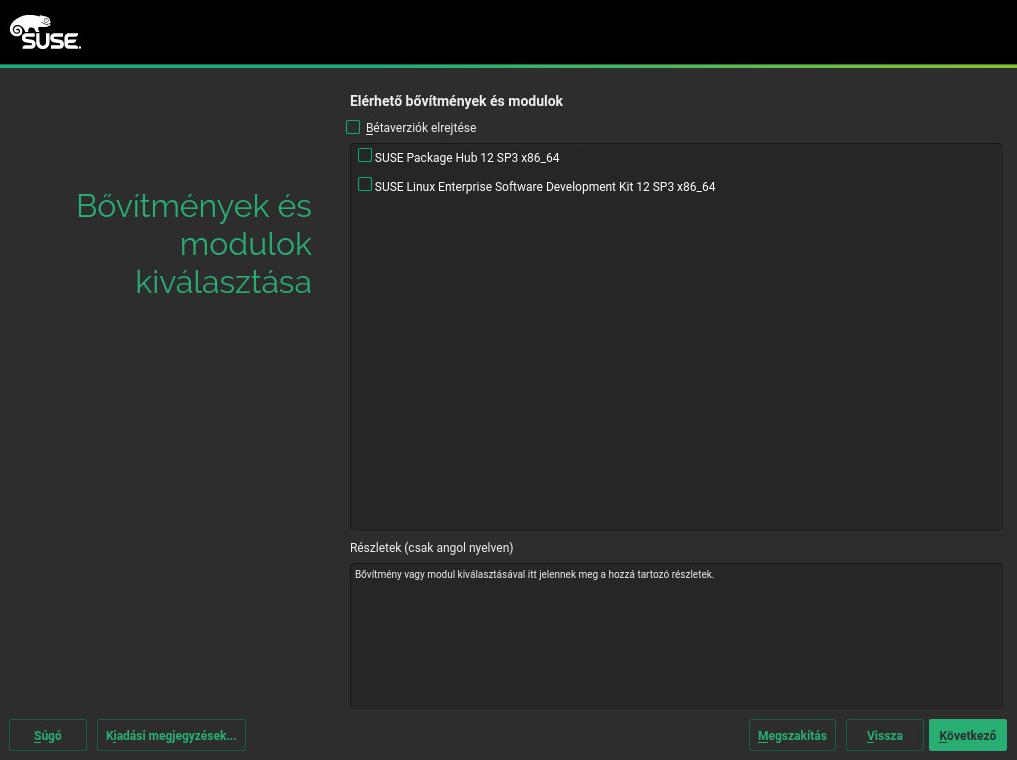Click the Bővítmény vagy modul kiválasztásával hint text
This screenshot has width=1017, height=760.
[x=534, y=575]
